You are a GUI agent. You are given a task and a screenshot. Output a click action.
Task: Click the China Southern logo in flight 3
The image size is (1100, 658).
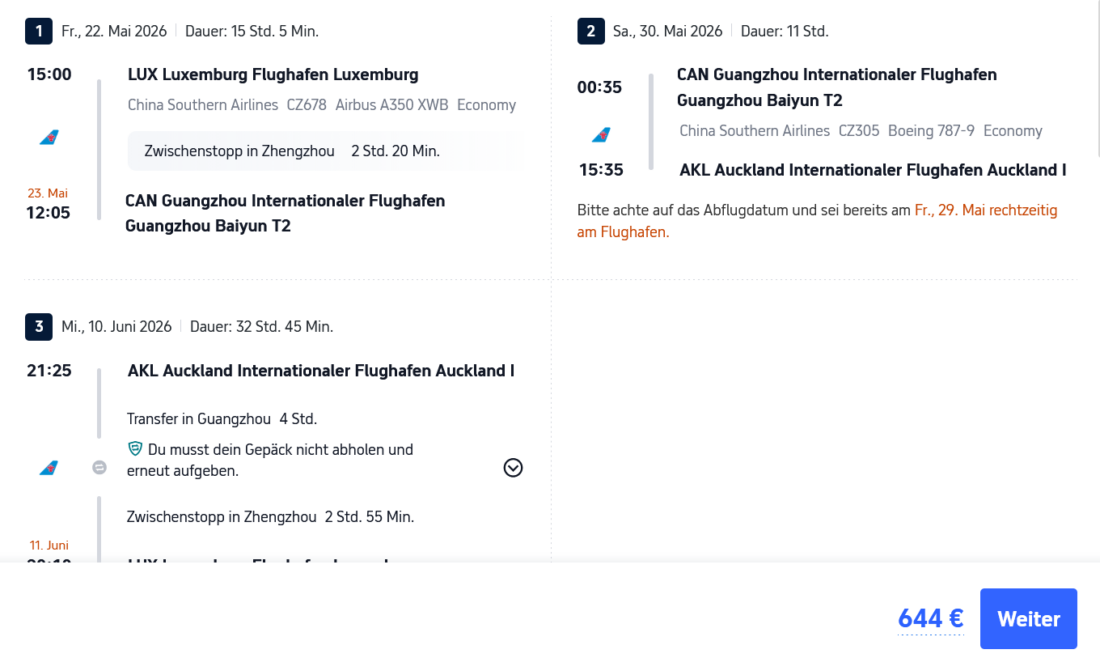tap(49, 468)
